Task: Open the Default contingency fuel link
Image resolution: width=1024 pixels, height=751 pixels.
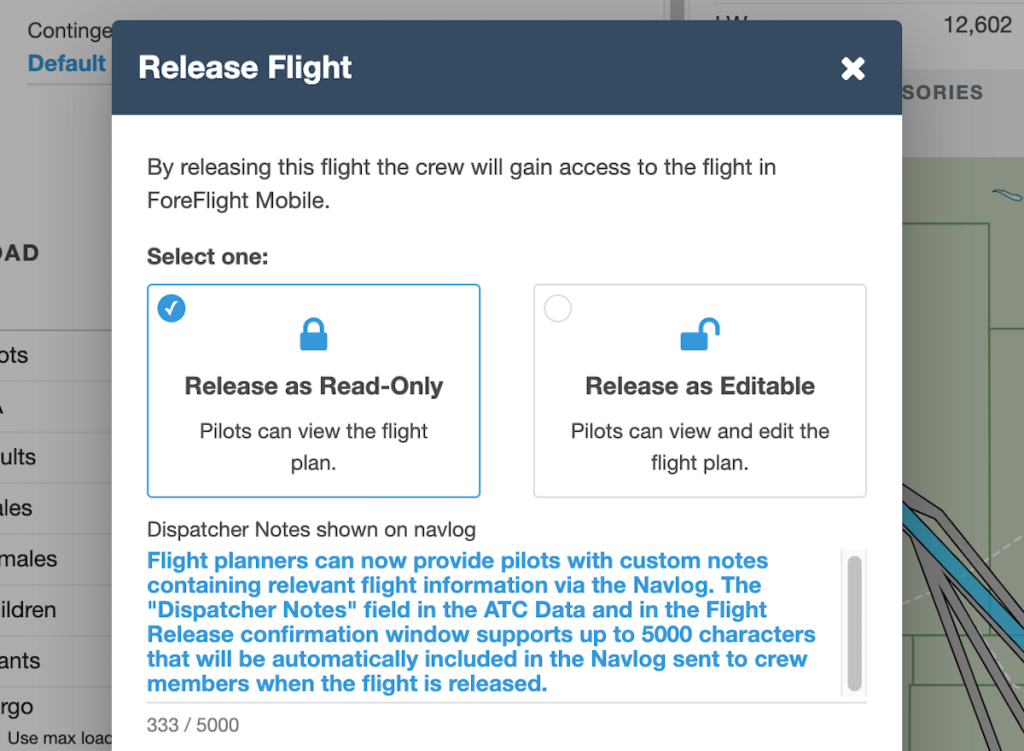Action: [x=67, y=63]
